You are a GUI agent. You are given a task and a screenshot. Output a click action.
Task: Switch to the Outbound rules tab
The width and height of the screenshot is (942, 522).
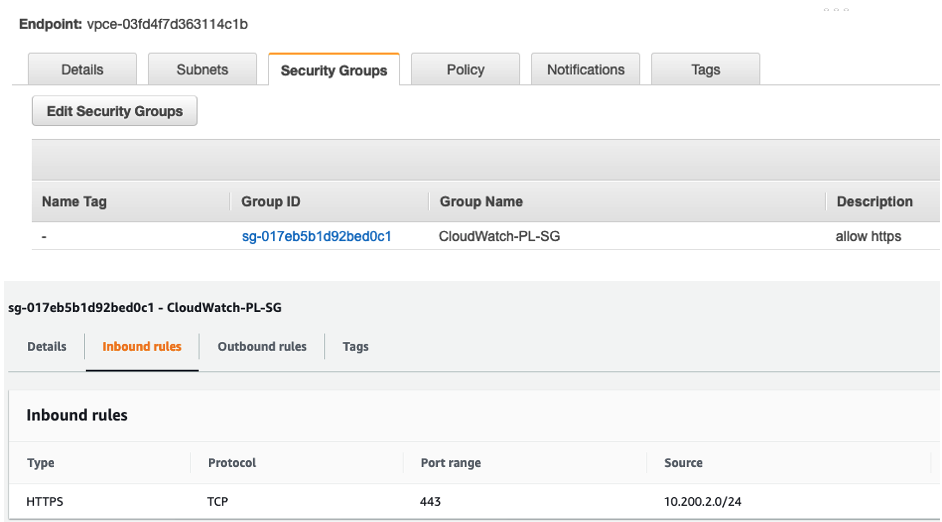[x=262, y=347]
